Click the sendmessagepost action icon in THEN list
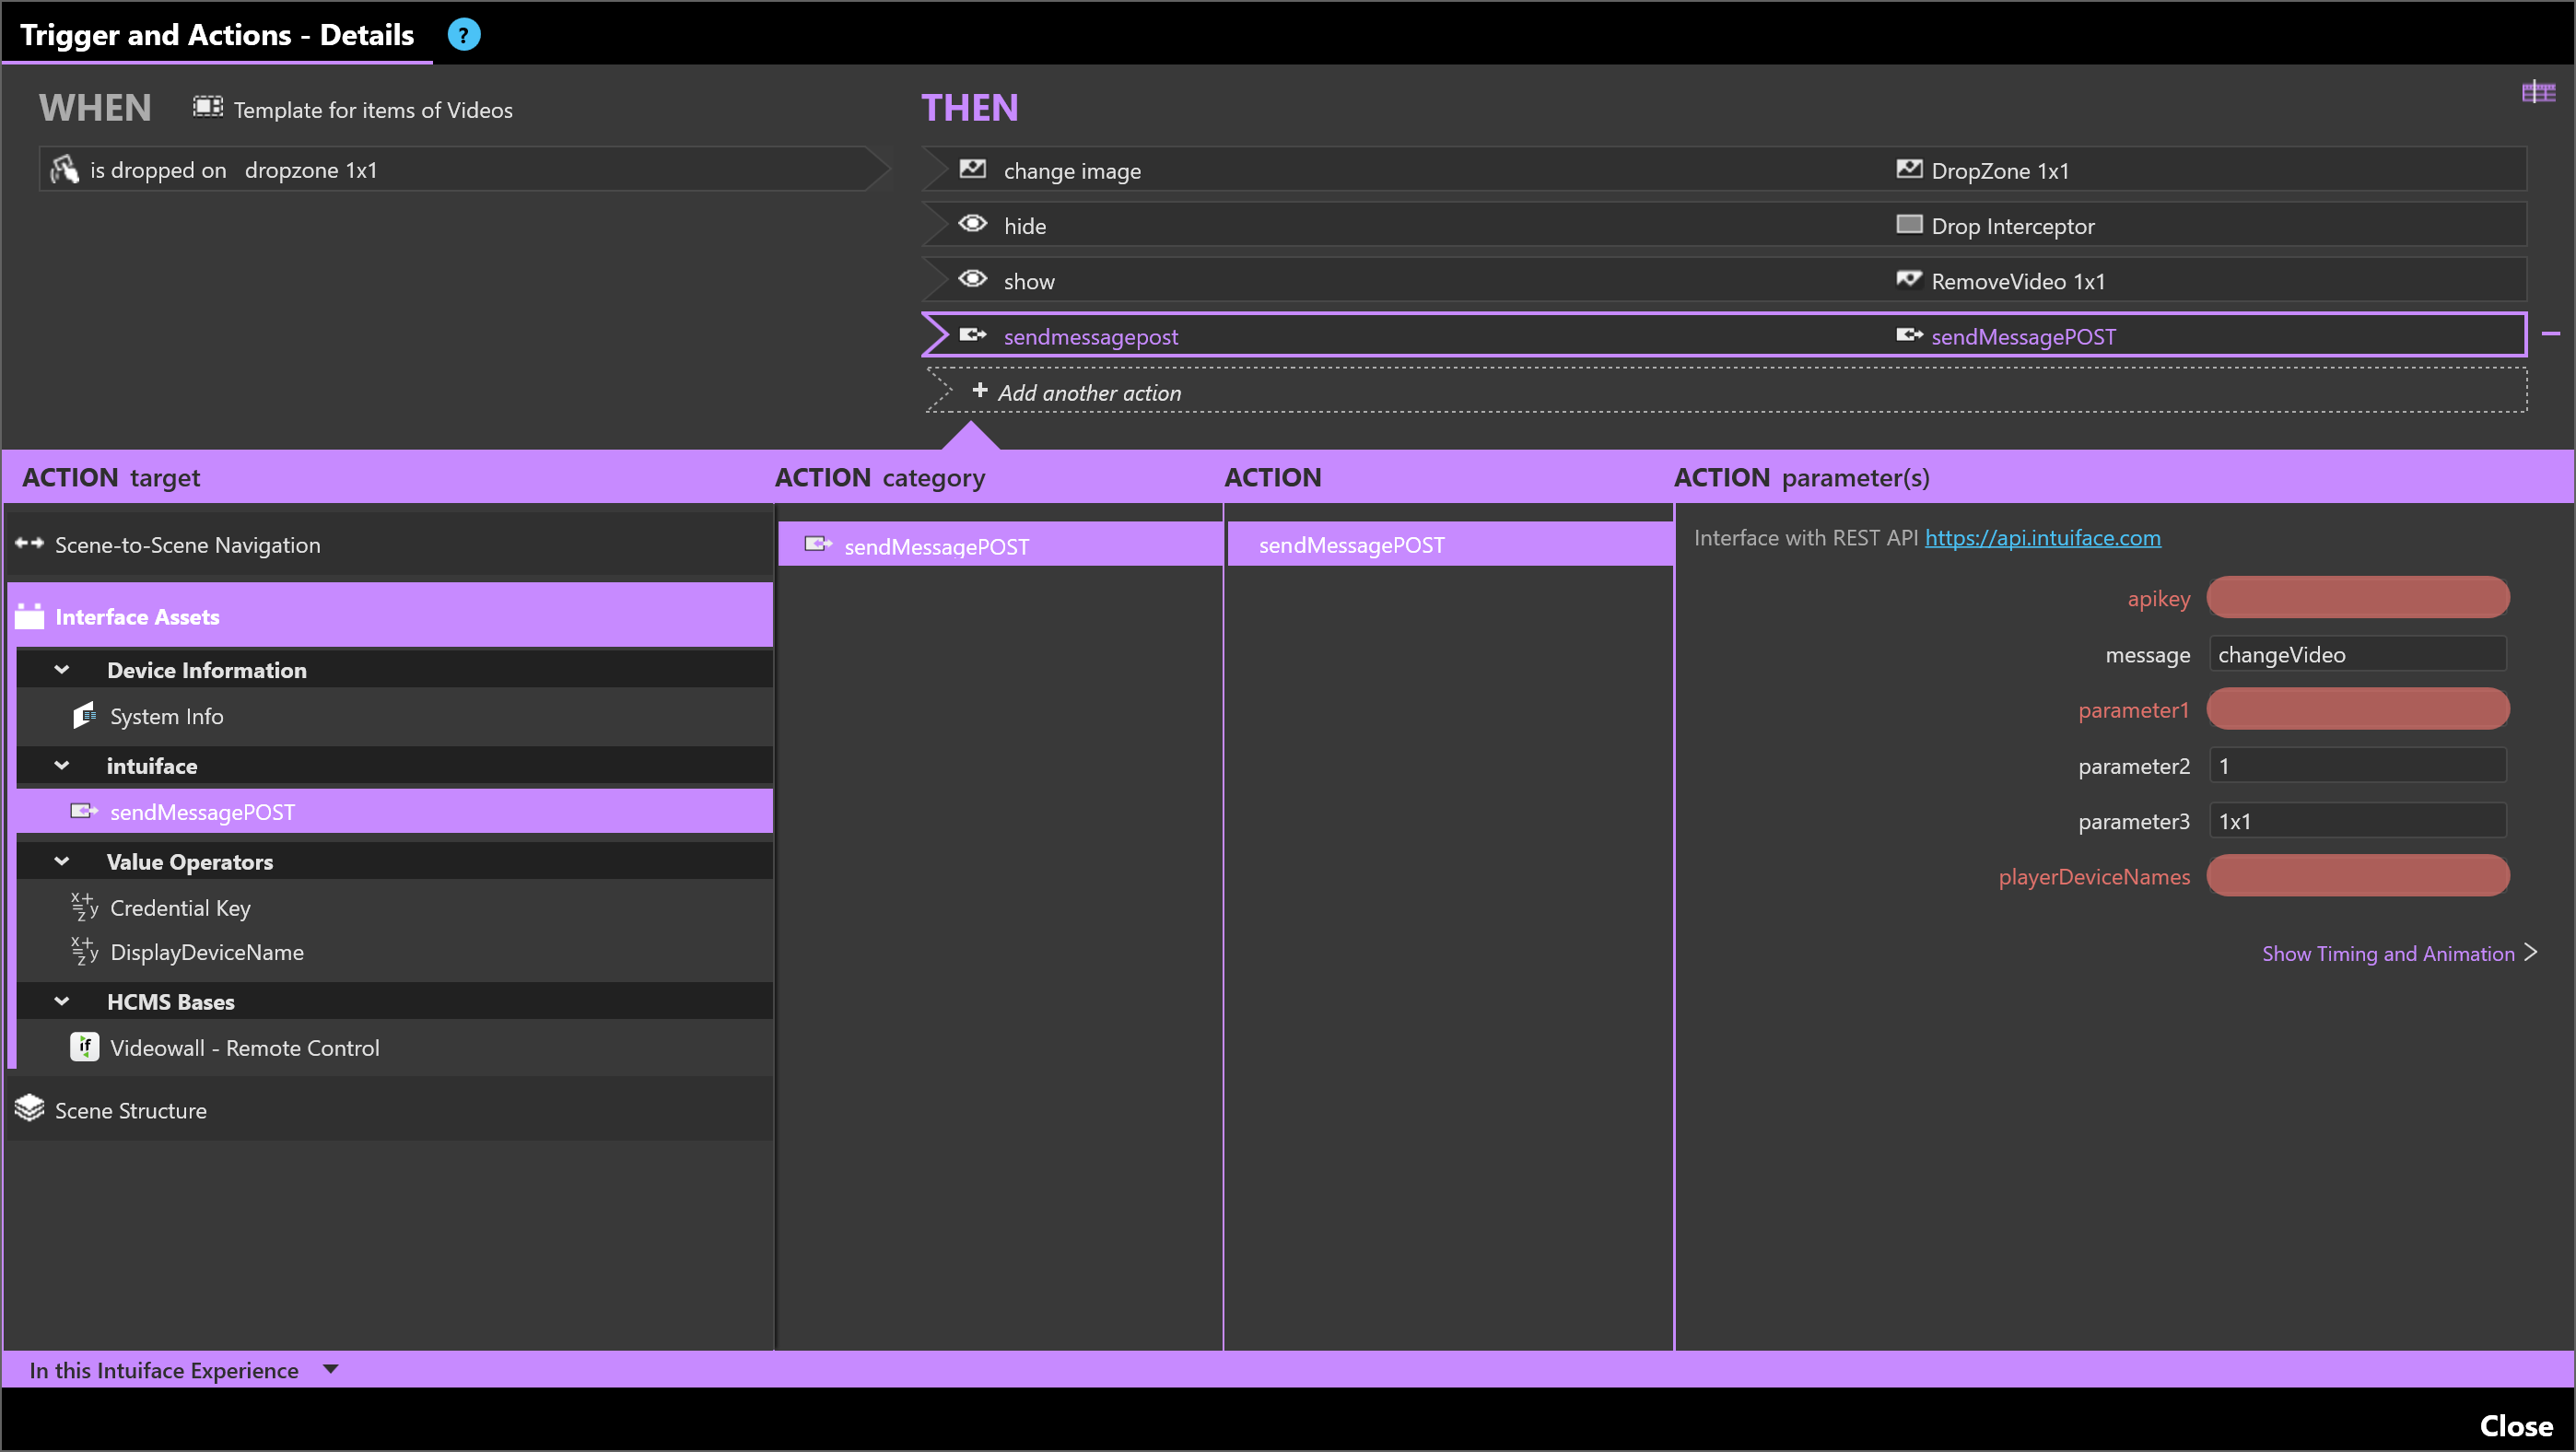Viewport: 2576px width, 1452px height. [x=972, y=335]
